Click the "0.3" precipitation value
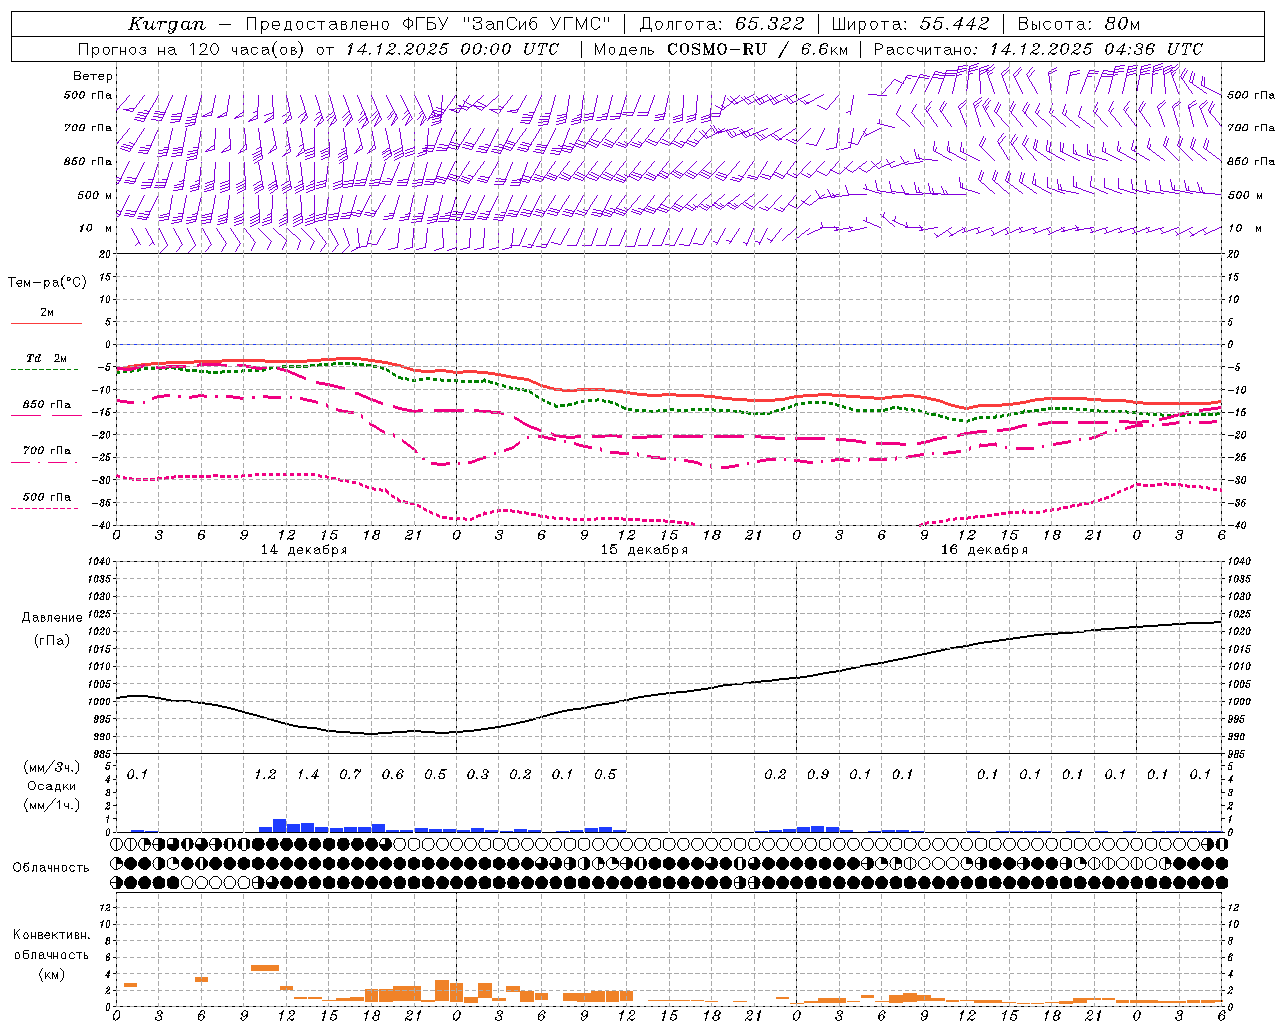 point(478,775)
